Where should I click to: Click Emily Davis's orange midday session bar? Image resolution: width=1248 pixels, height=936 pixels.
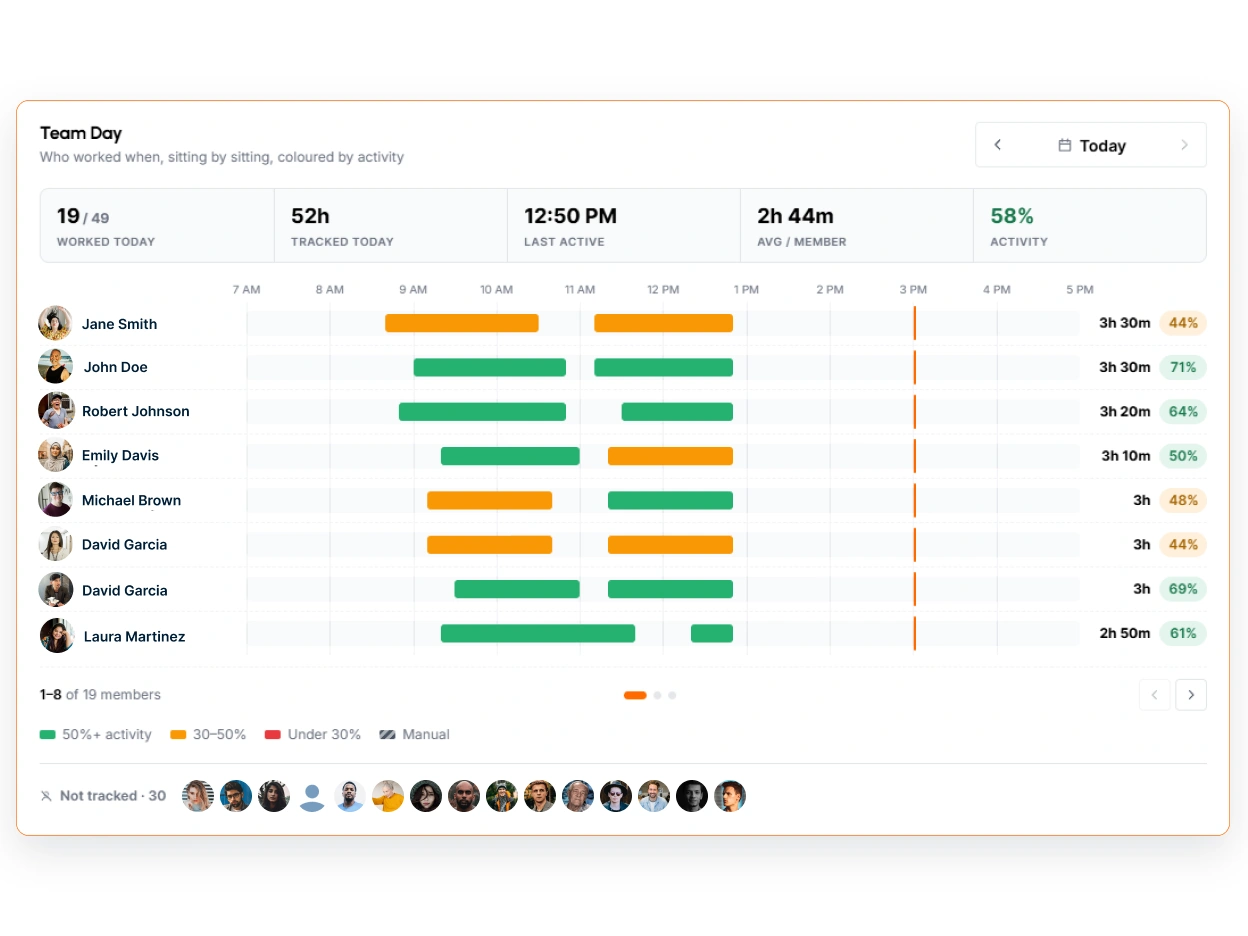670,456
